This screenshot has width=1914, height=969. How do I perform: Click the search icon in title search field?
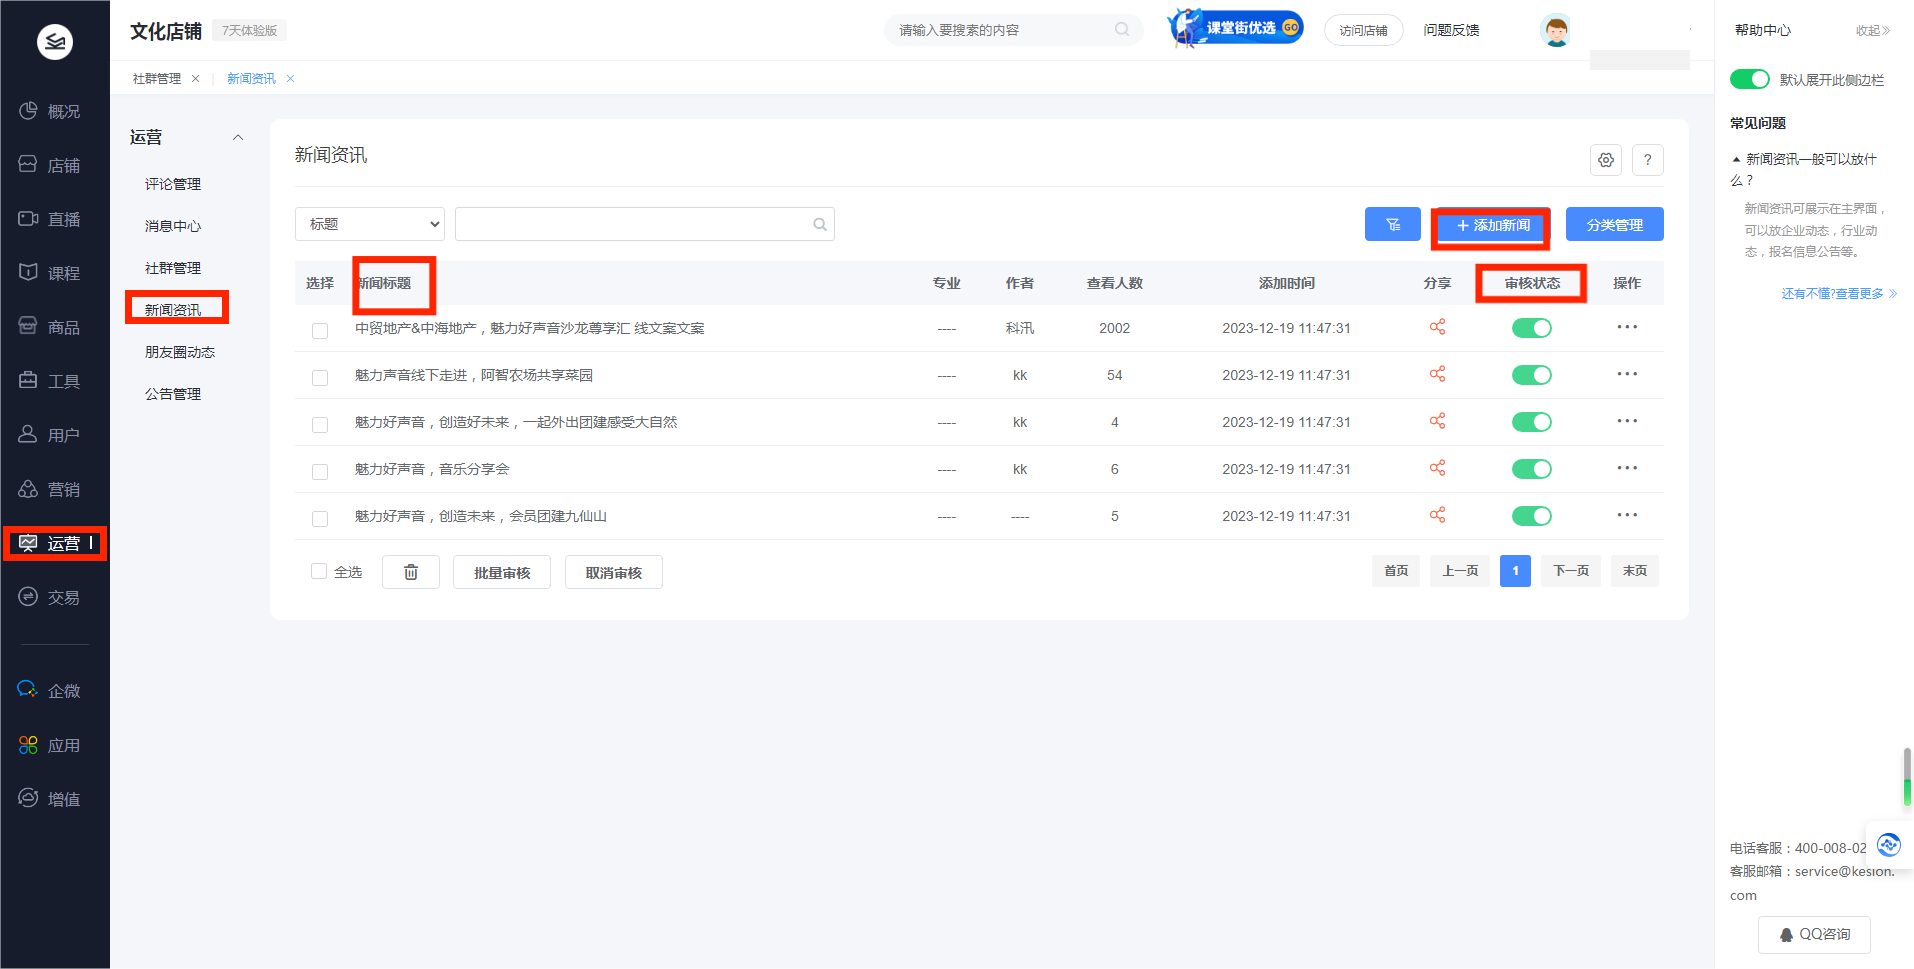point(820,224)
